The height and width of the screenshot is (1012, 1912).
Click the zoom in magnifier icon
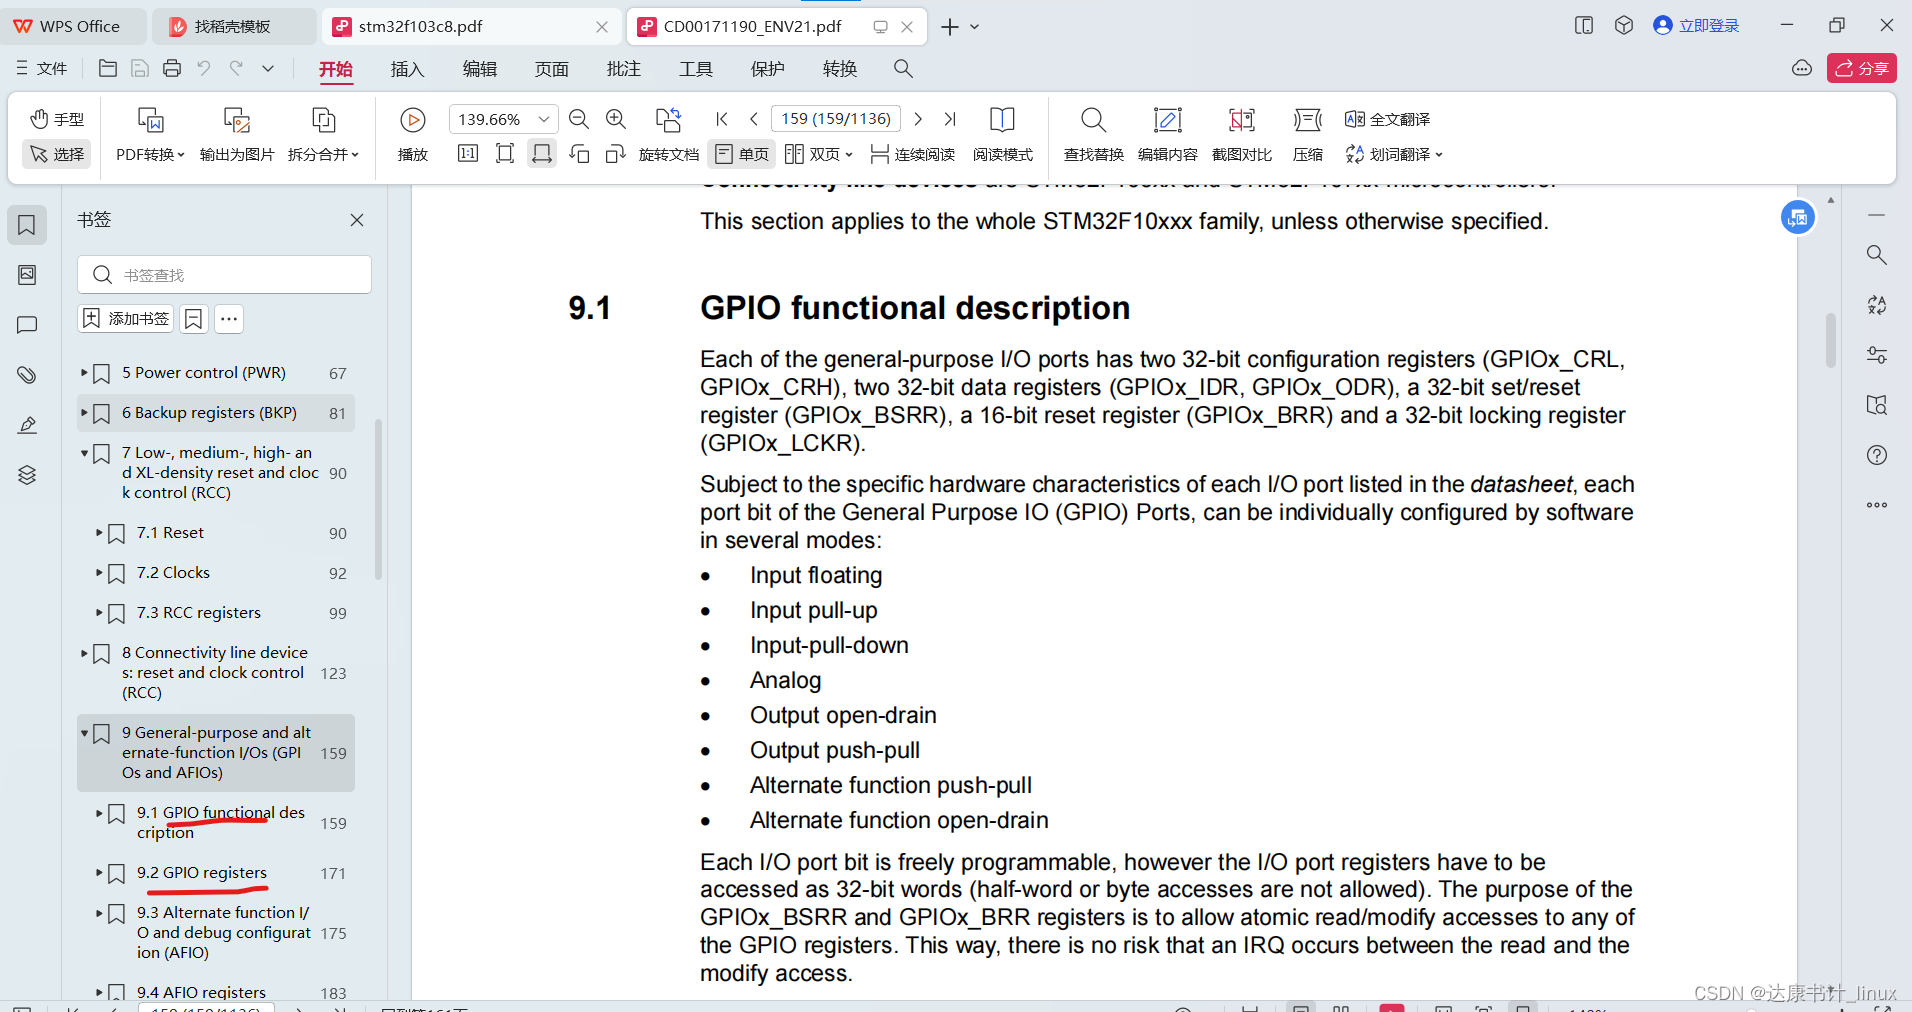pos(616,119)
